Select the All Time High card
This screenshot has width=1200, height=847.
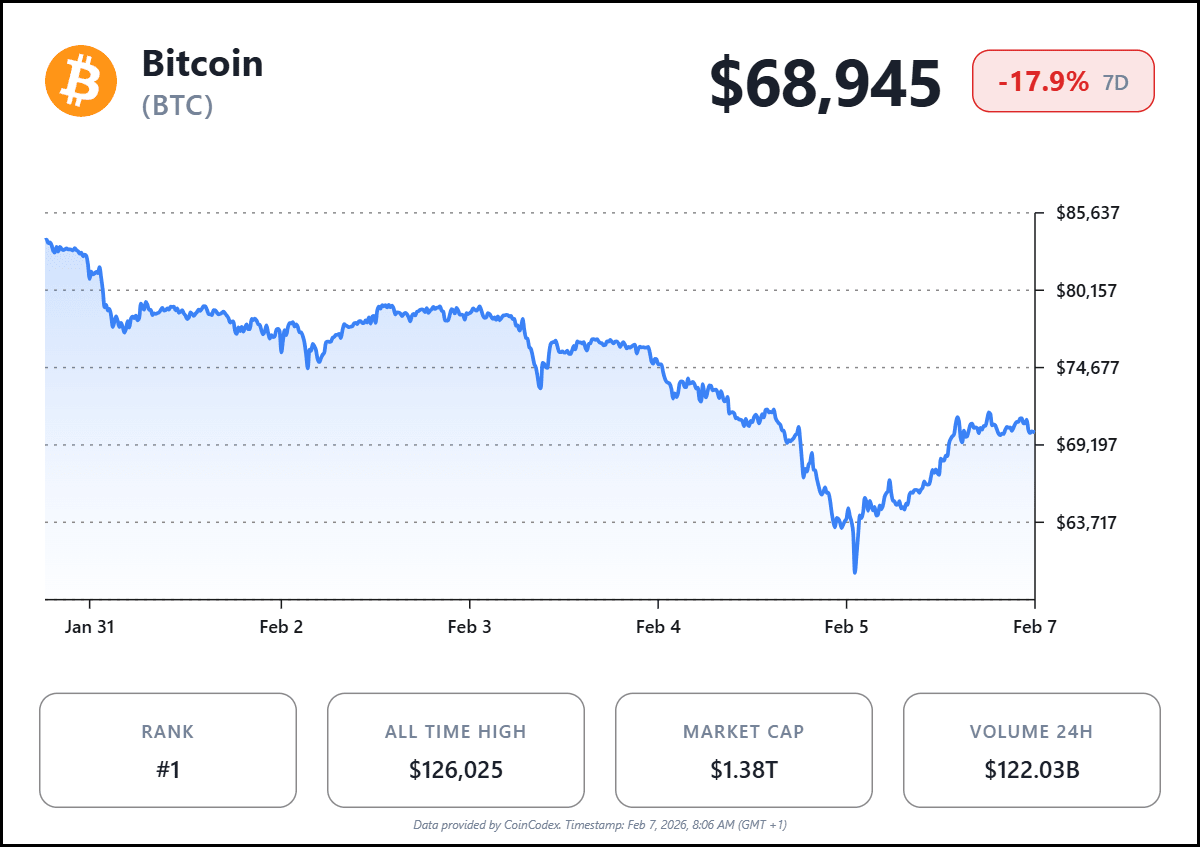456,750
